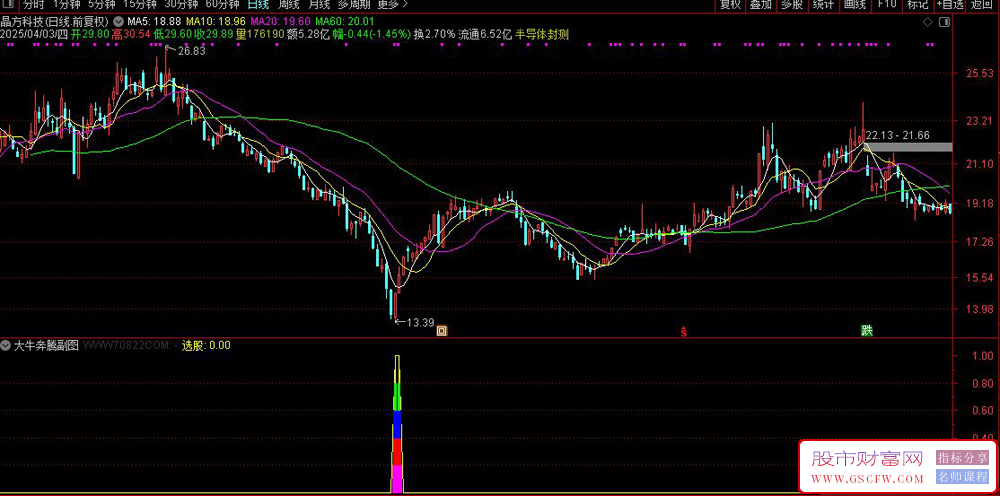Click the 26.83 high price label

[x=190, y=52]
